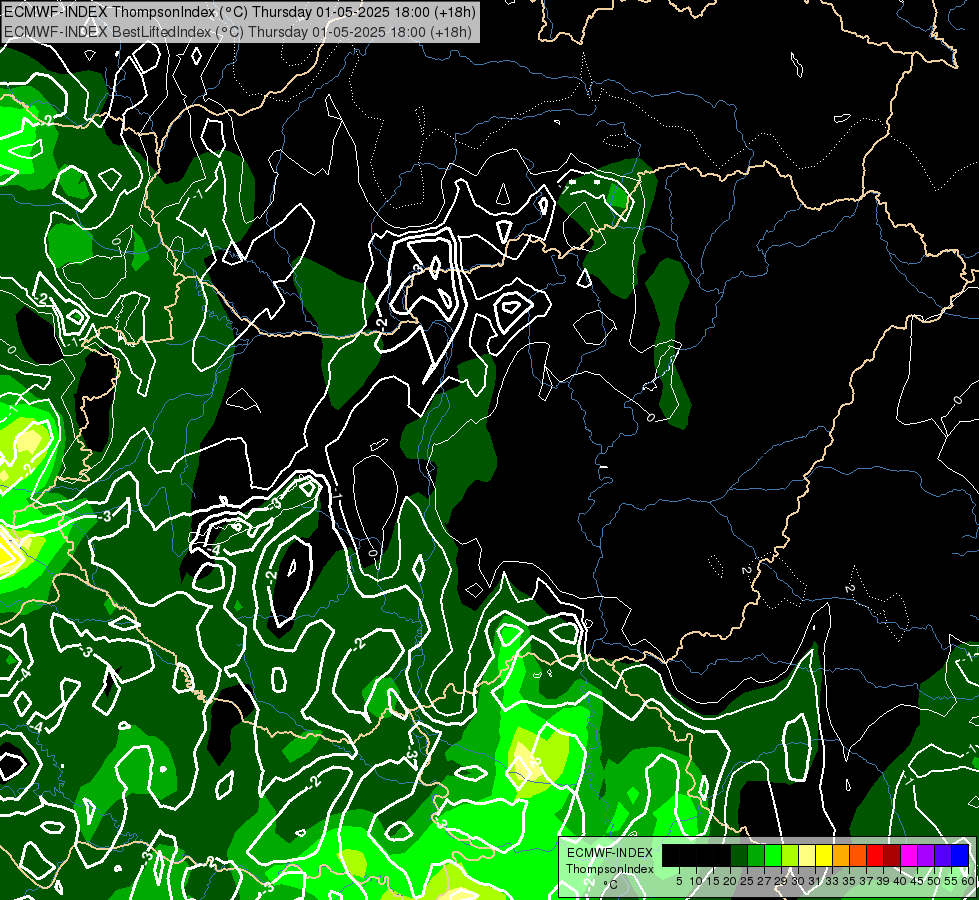This screenshot has width=979, height=900.
Task: Click the legend tick label 33
Action: 832,881
